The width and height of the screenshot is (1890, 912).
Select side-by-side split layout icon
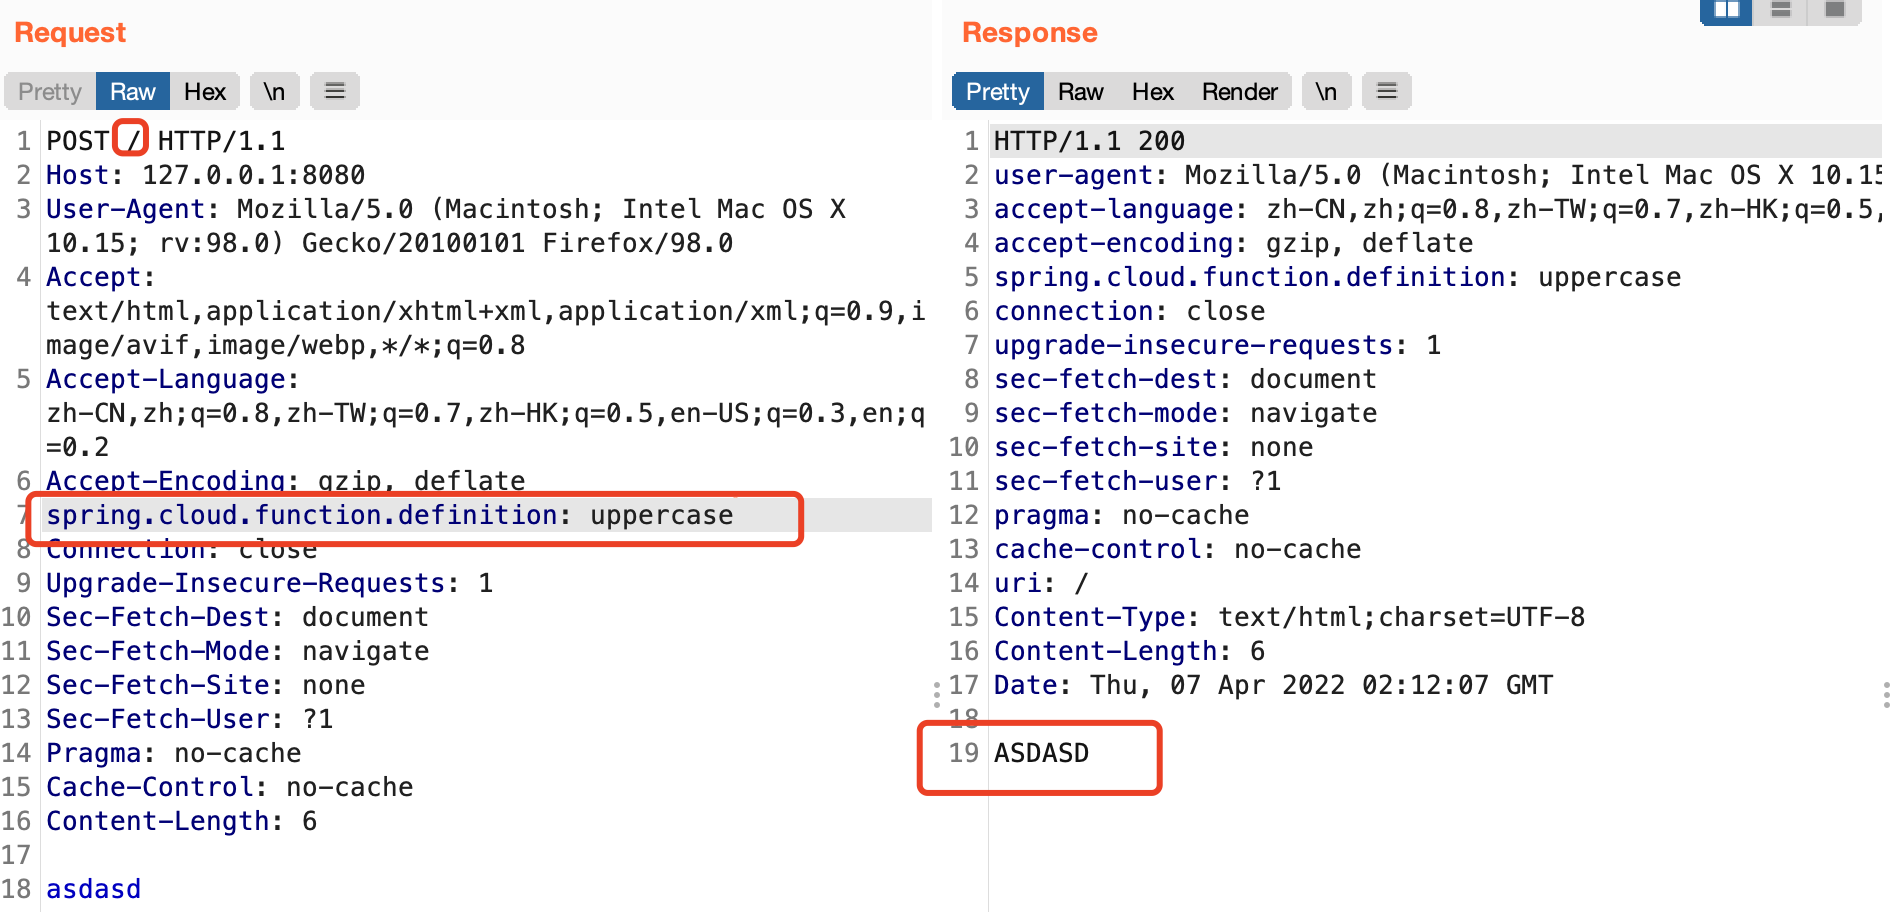(1726, 10)
